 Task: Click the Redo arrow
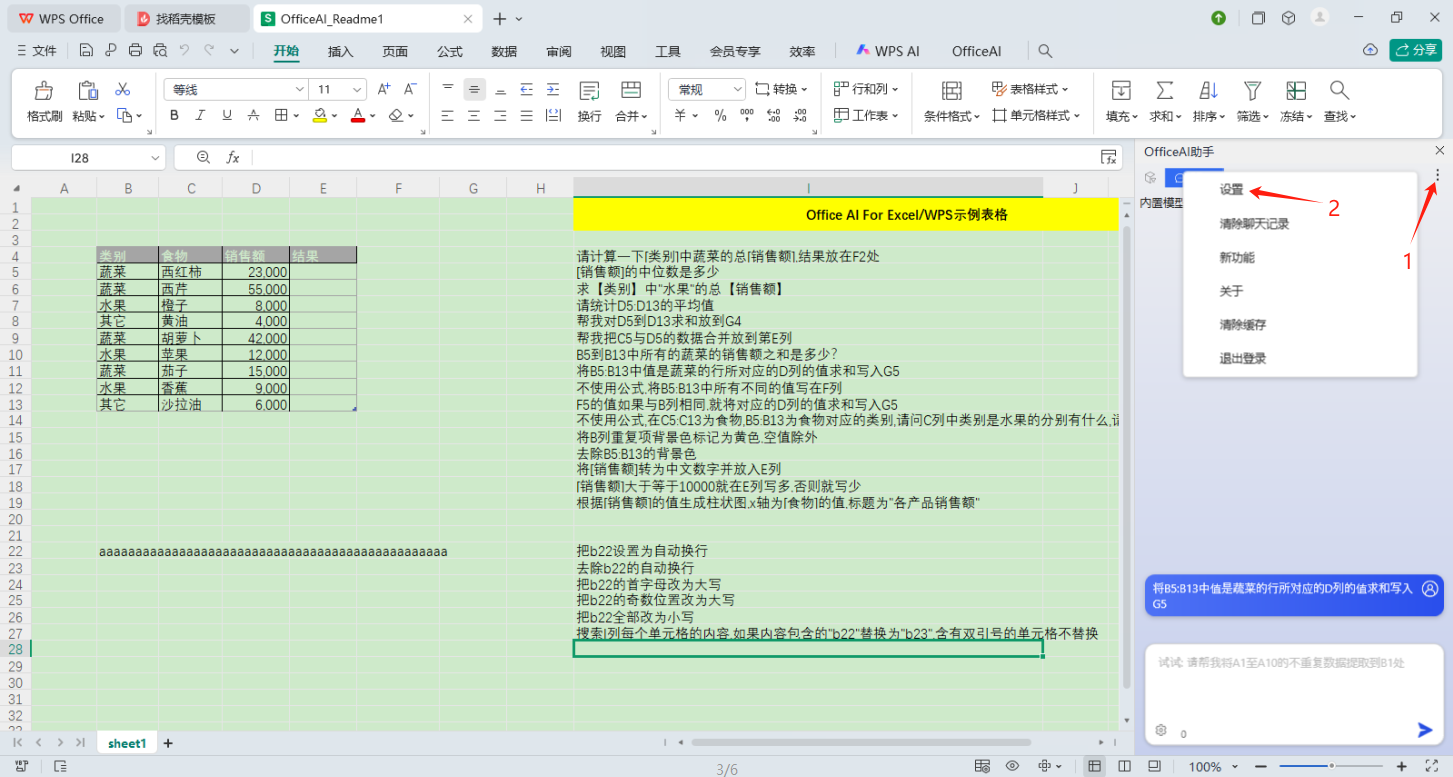click(x=209, y=50)
